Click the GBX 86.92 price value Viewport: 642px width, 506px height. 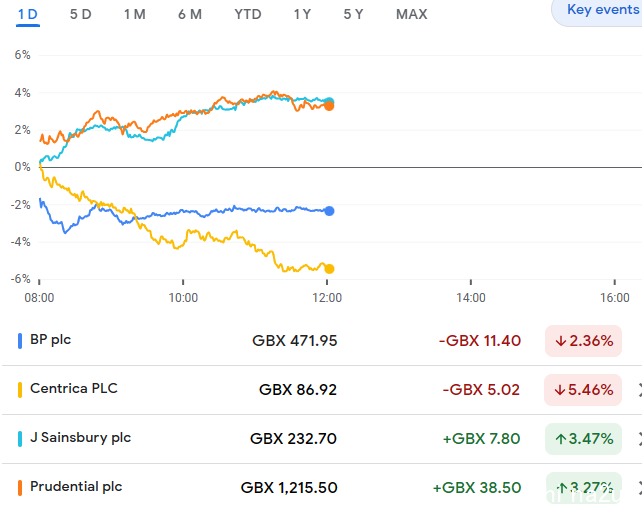(x=298, y=390)
